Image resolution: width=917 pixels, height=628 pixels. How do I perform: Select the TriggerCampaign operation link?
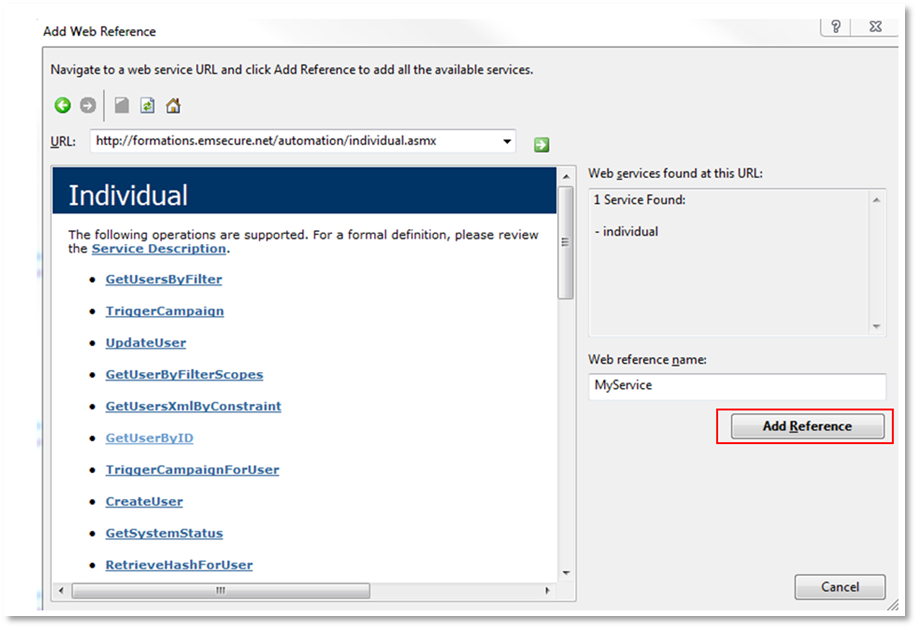pos(165,311)
